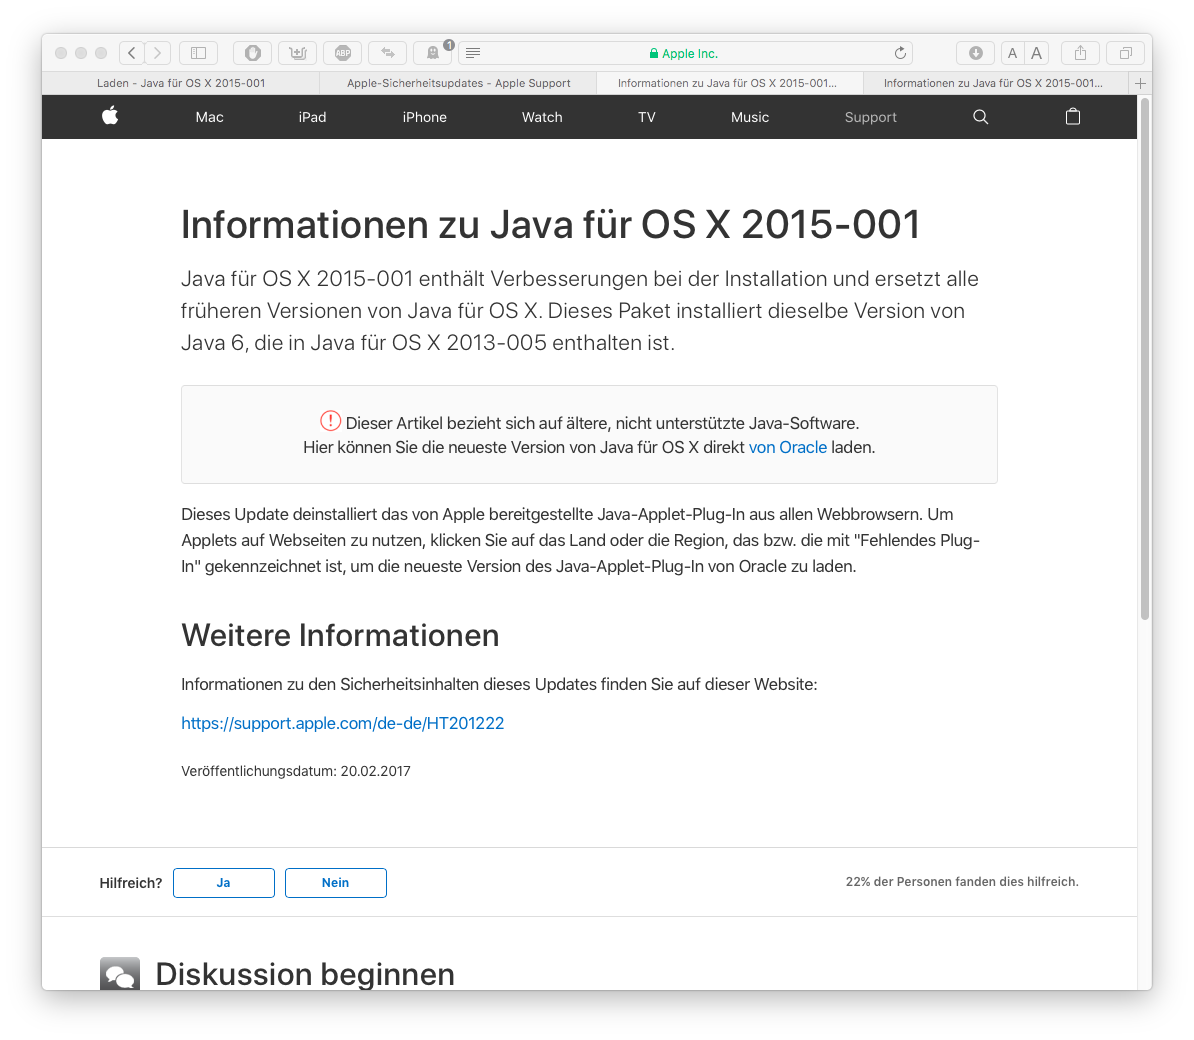This screenshot has height=1040, width=1194.
Task: Click the vertical page scrollbar
Action: coord(1145,358)
